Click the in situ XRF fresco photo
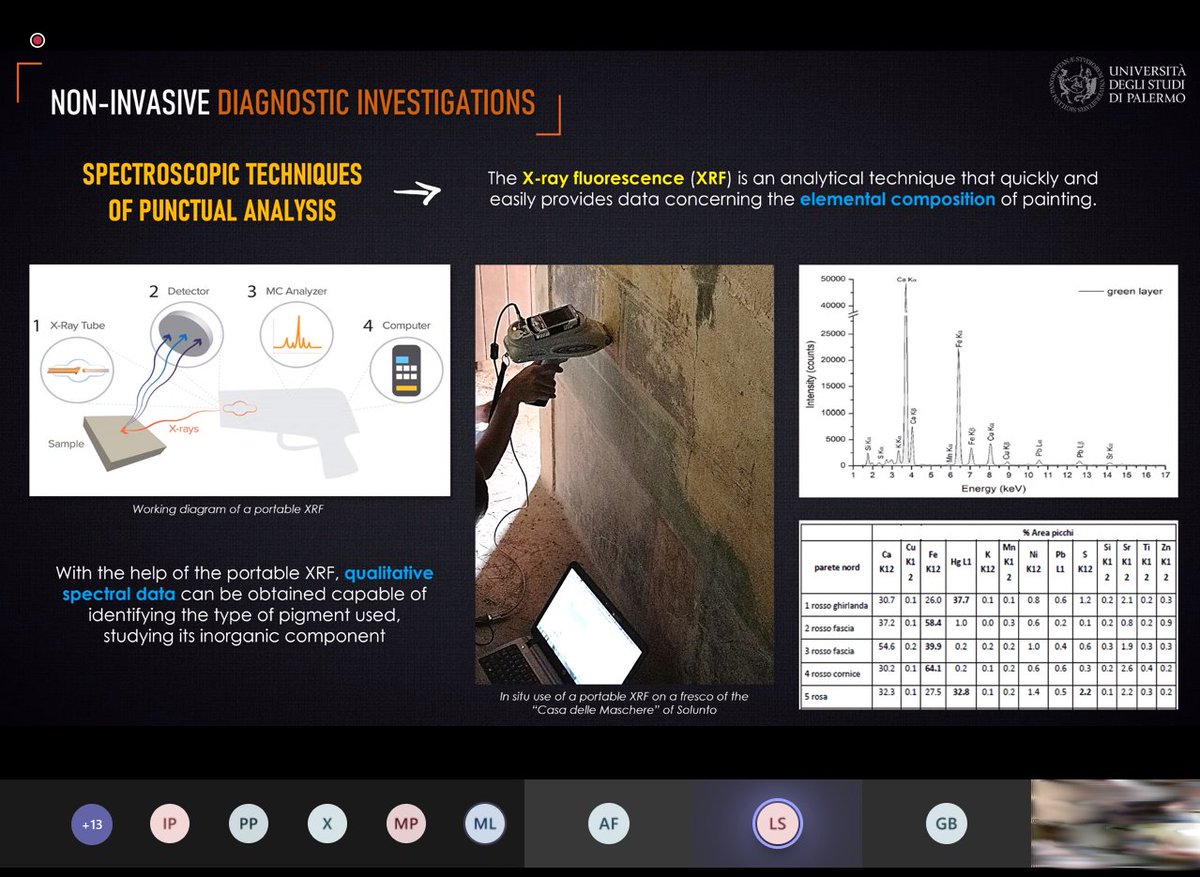The image size is (1200, 877). pyautogui.click(x=624, y=474)
